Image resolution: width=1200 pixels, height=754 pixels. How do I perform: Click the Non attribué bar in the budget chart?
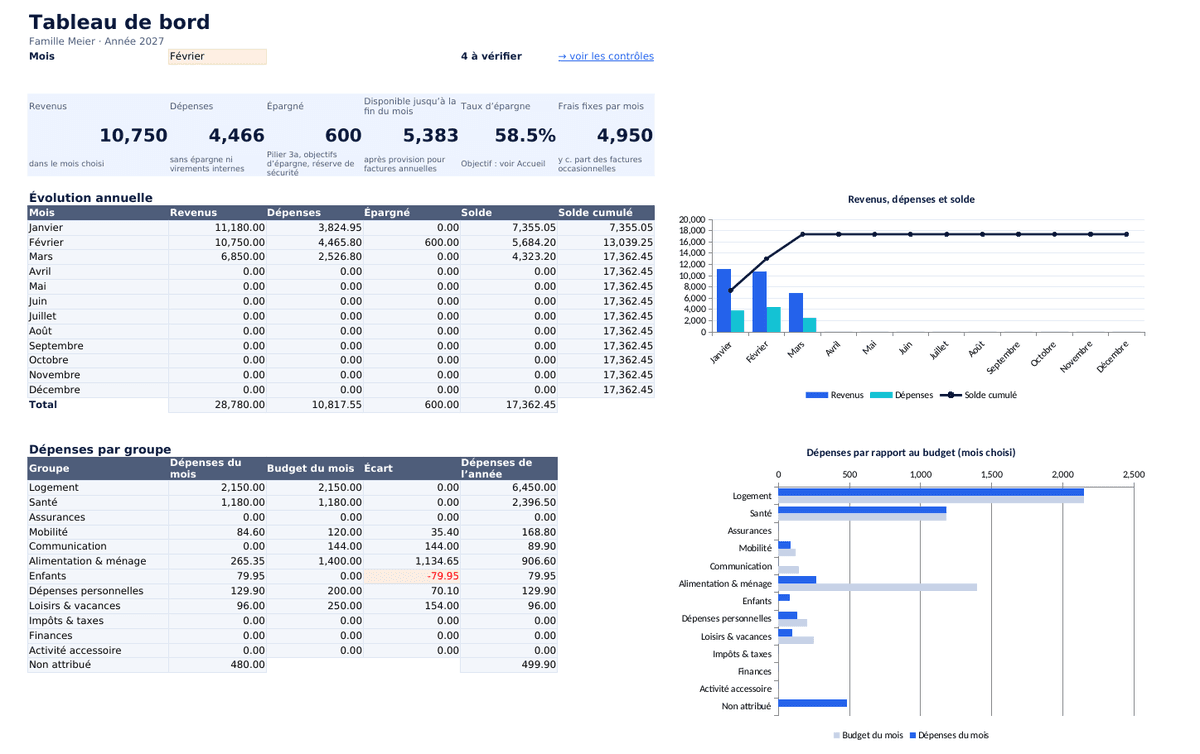[x=812, y=703]
